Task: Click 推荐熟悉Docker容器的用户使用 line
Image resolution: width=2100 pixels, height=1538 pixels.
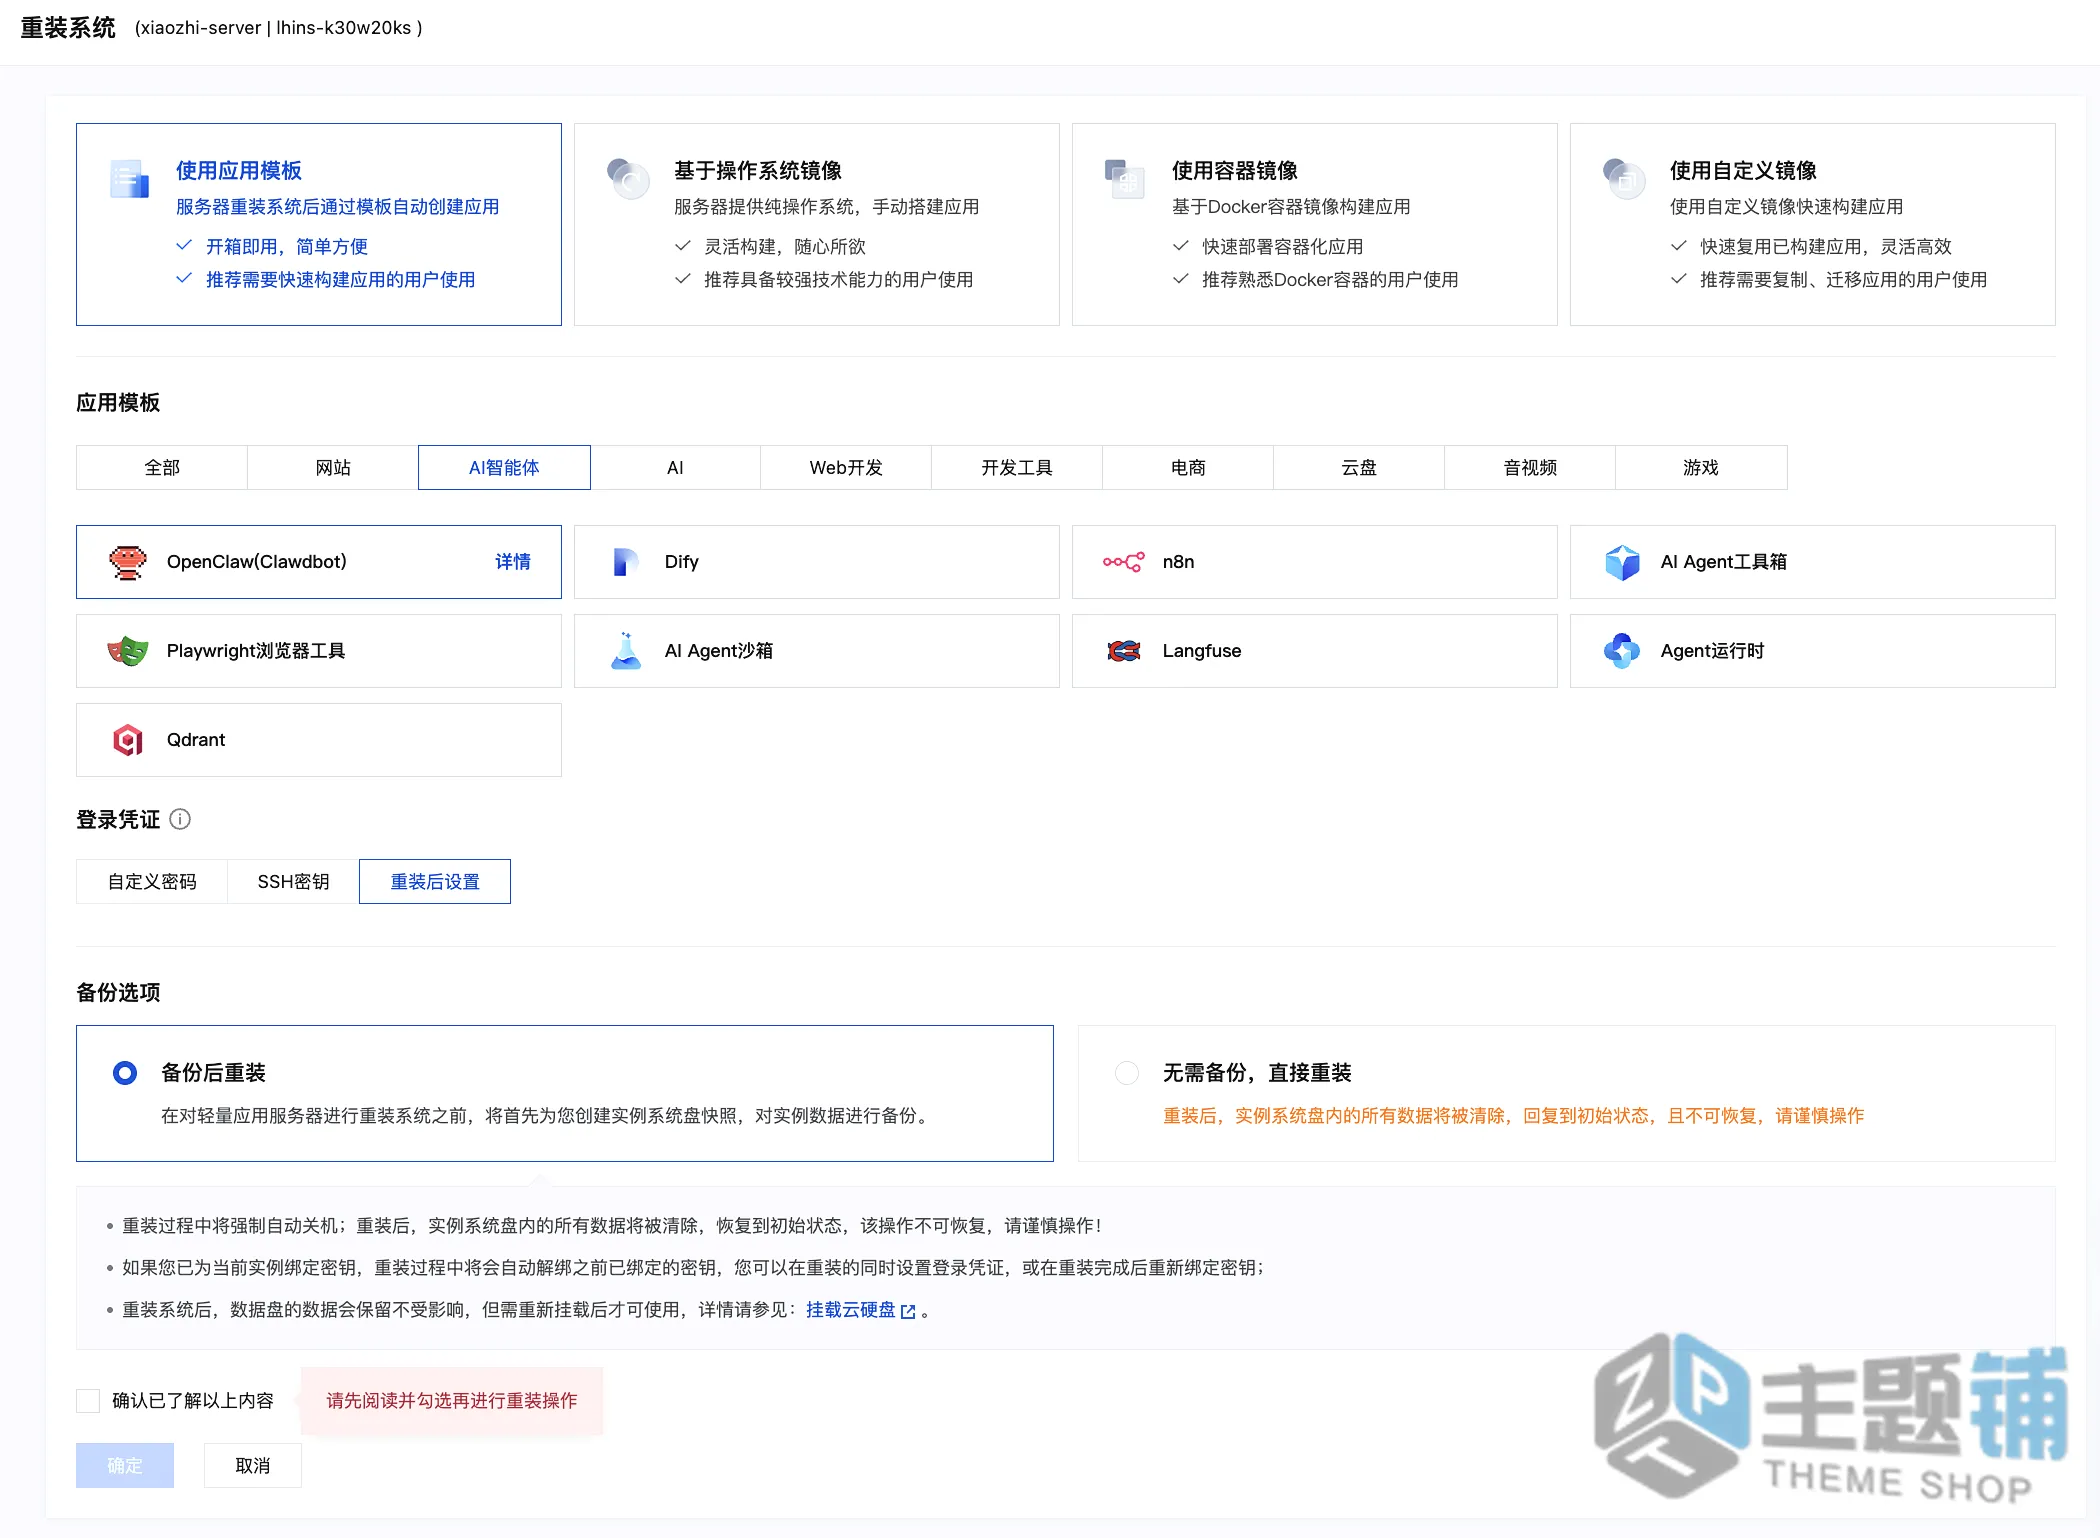Action: click(x=1330, y=280)
